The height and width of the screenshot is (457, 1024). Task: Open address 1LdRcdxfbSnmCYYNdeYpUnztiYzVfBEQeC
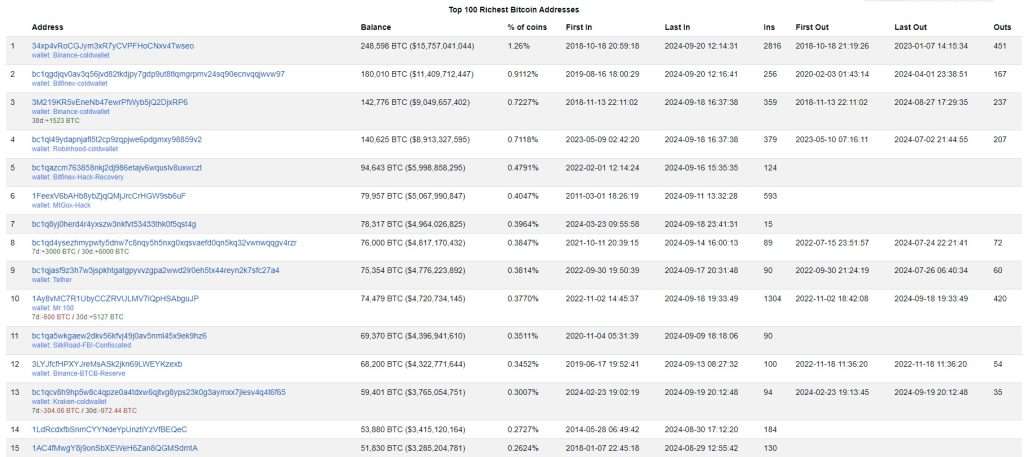click(109, 428)
